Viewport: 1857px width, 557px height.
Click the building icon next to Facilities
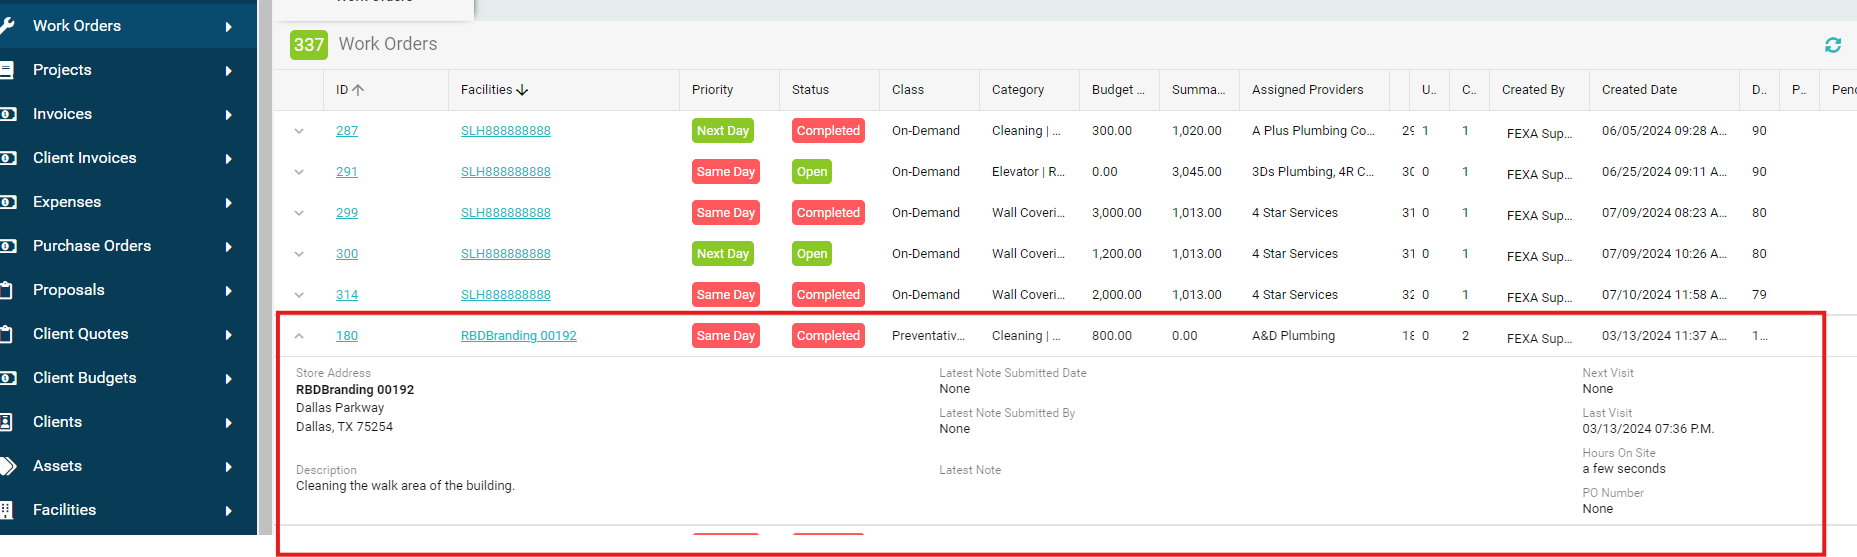tap(6, 510)
